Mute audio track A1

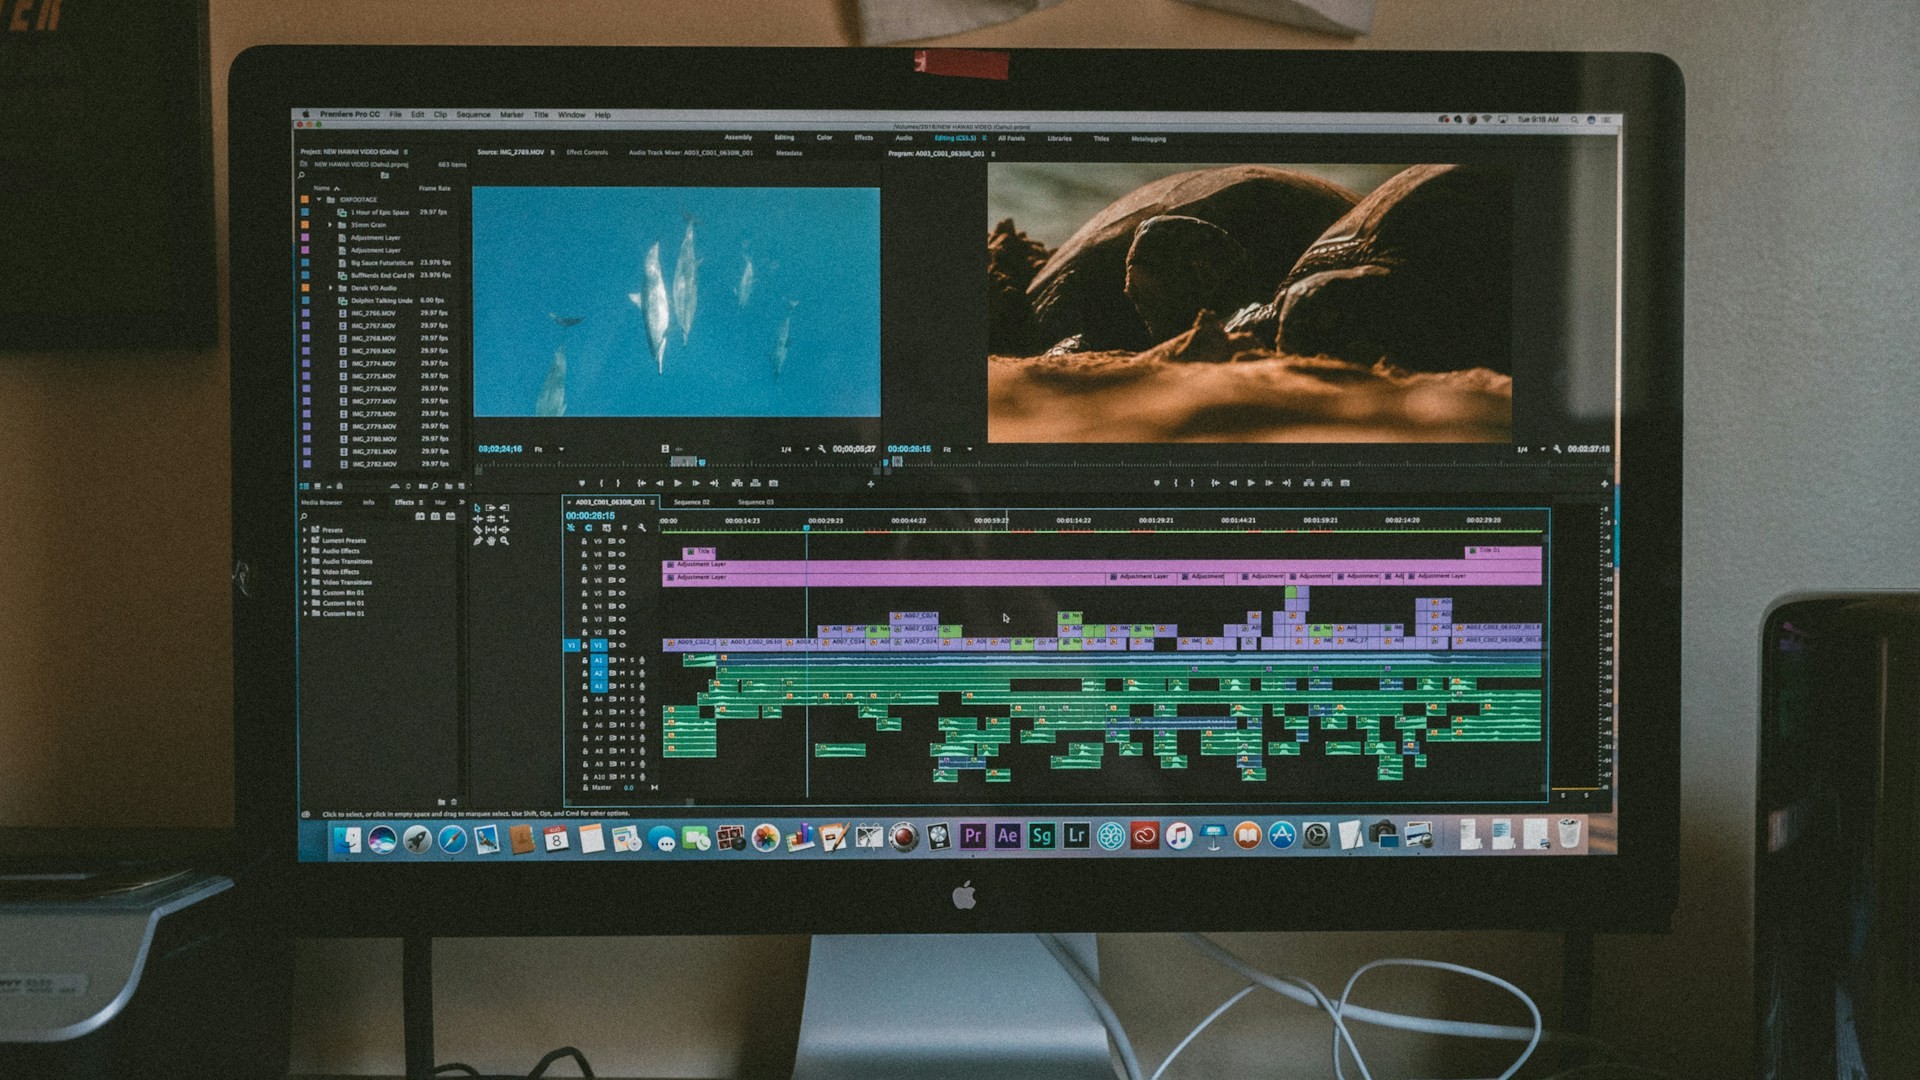(622, 660)
